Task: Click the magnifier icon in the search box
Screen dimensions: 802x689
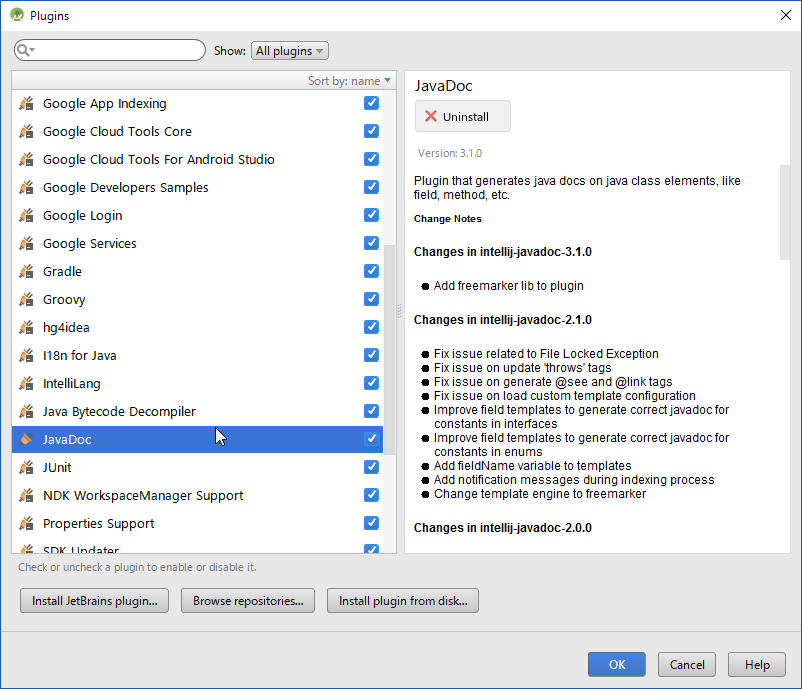Action: point(25,50)
